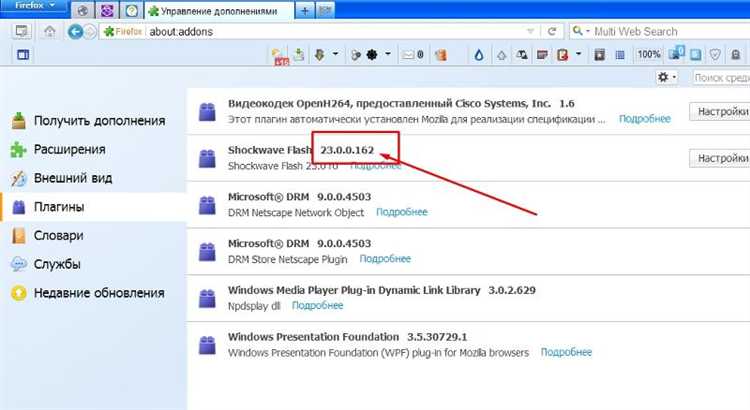The image size is (750, 410).
Task: Reset zoom via the 100% button
Action: tap(649, 55)
